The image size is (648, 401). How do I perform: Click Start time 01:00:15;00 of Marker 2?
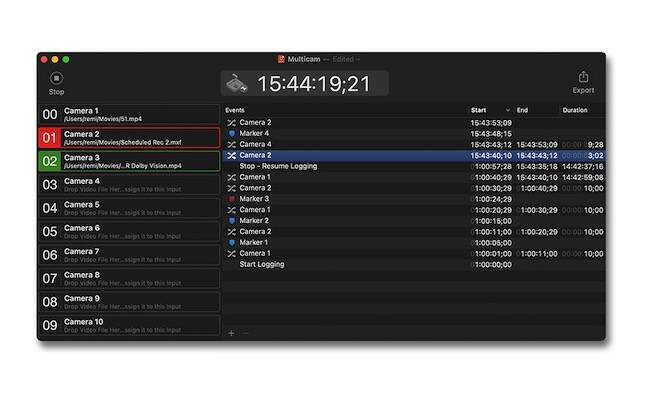pos(491,221)
